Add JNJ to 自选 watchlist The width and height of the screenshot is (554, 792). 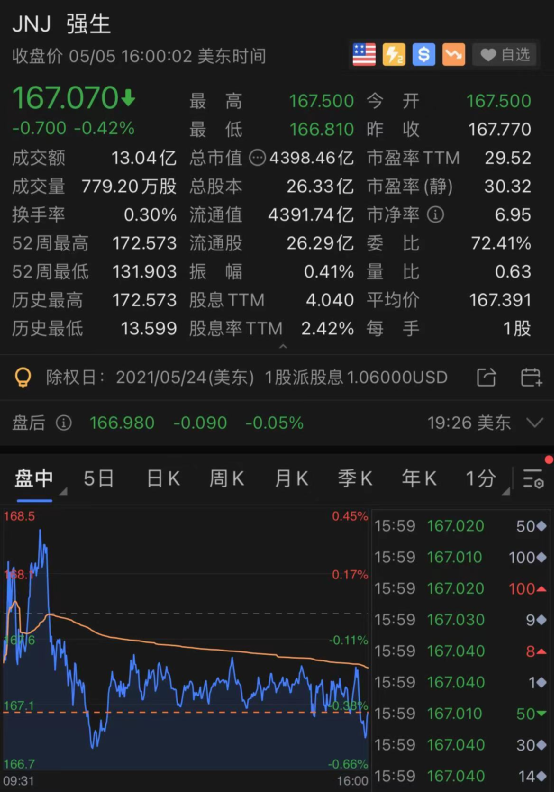[x=505, y=55]
